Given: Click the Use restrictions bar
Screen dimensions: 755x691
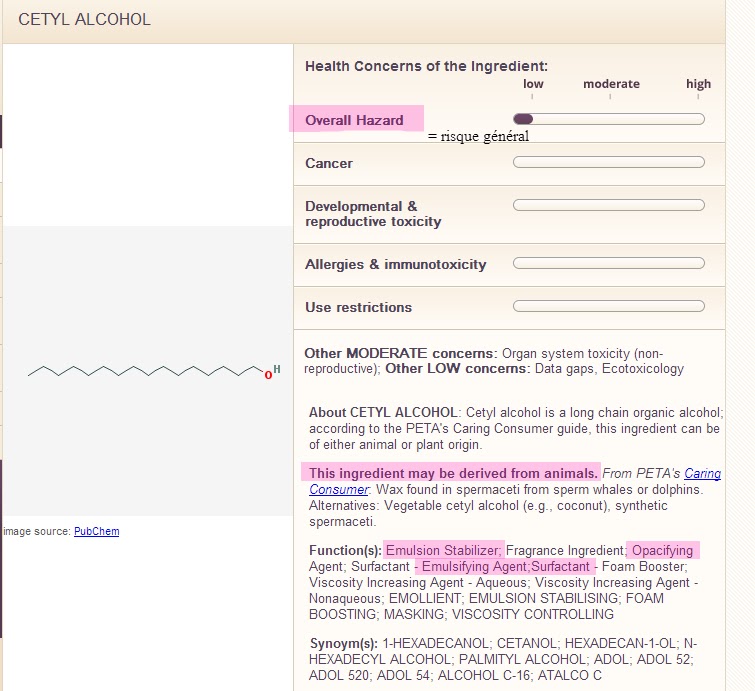Looking at the screenshot, I should coord(608,306).
